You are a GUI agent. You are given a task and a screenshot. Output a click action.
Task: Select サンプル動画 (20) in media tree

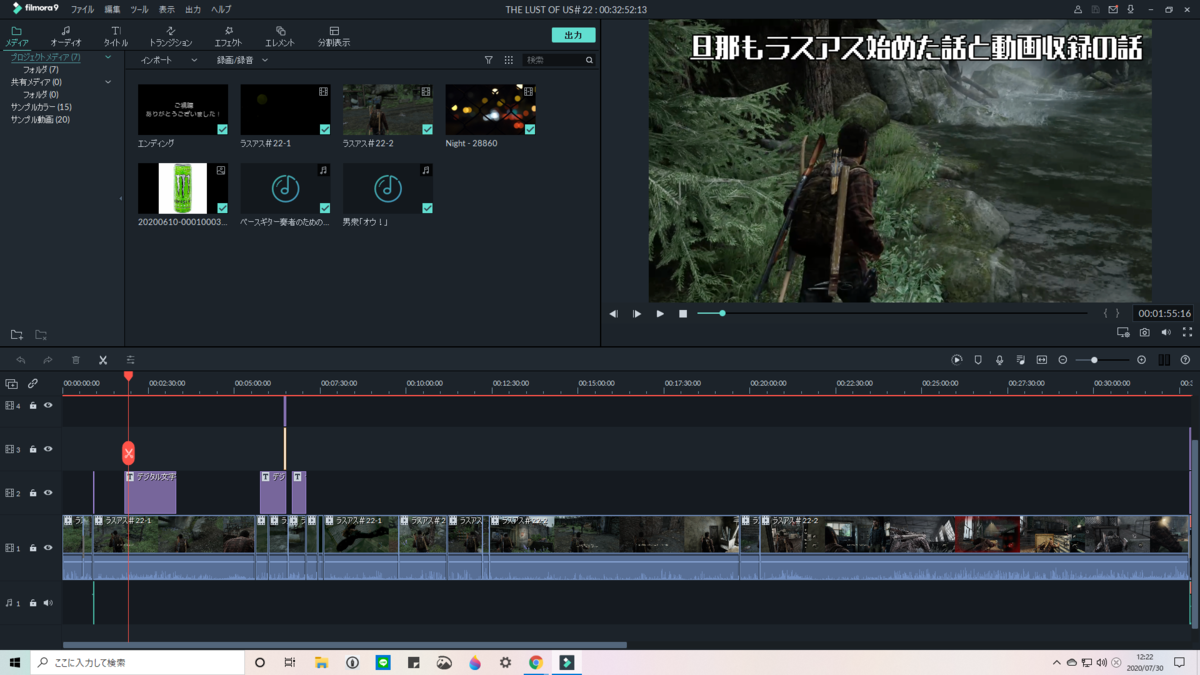(x=40, y=119)
